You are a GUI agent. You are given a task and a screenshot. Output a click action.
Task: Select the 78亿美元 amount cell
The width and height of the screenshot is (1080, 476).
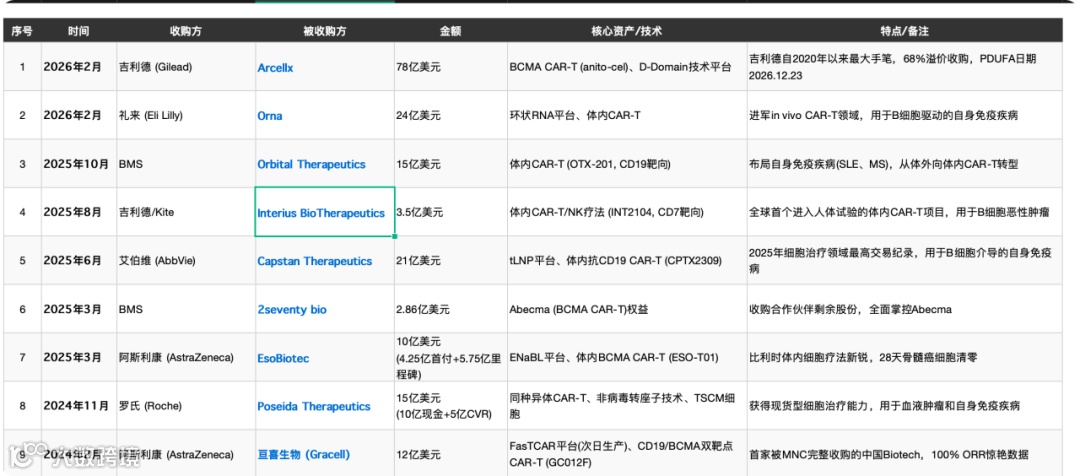[x=450, y=67]
